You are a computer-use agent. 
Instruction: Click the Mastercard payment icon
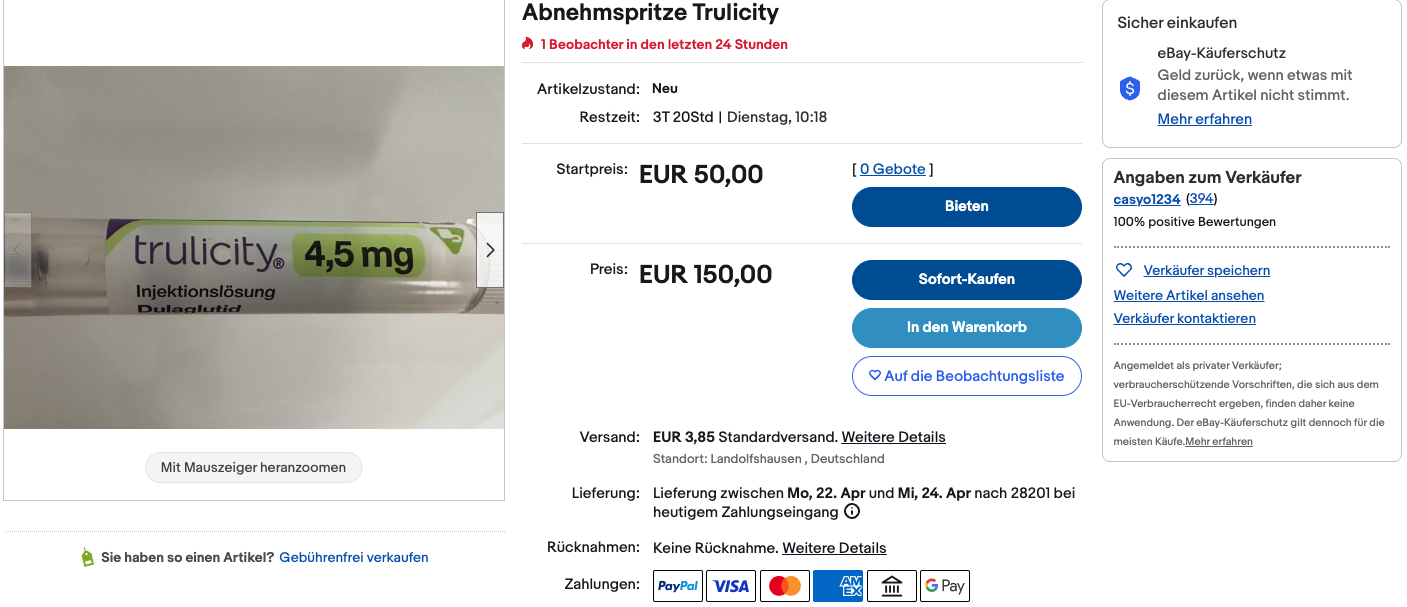pyautogui.click(x=785, y=586)
